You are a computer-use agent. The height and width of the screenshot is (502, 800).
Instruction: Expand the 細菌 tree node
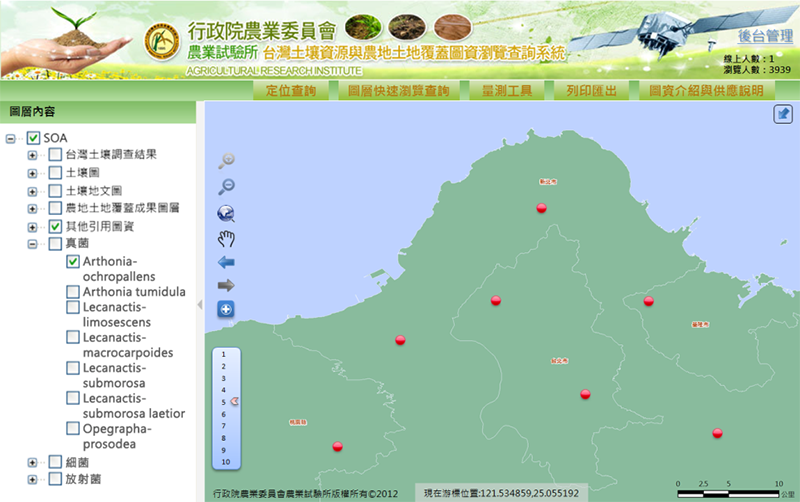32,463
